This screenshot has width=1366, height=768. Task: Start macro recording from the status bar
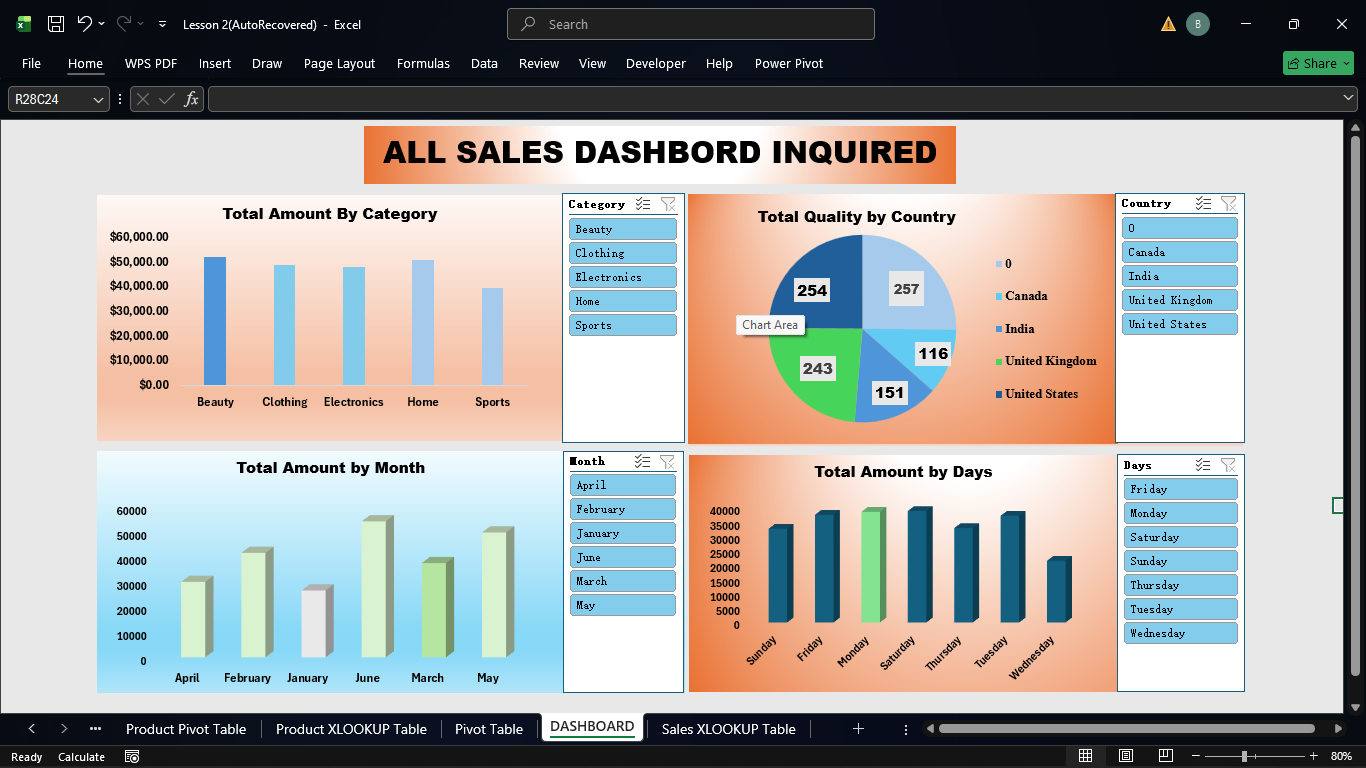coord(131,757)
